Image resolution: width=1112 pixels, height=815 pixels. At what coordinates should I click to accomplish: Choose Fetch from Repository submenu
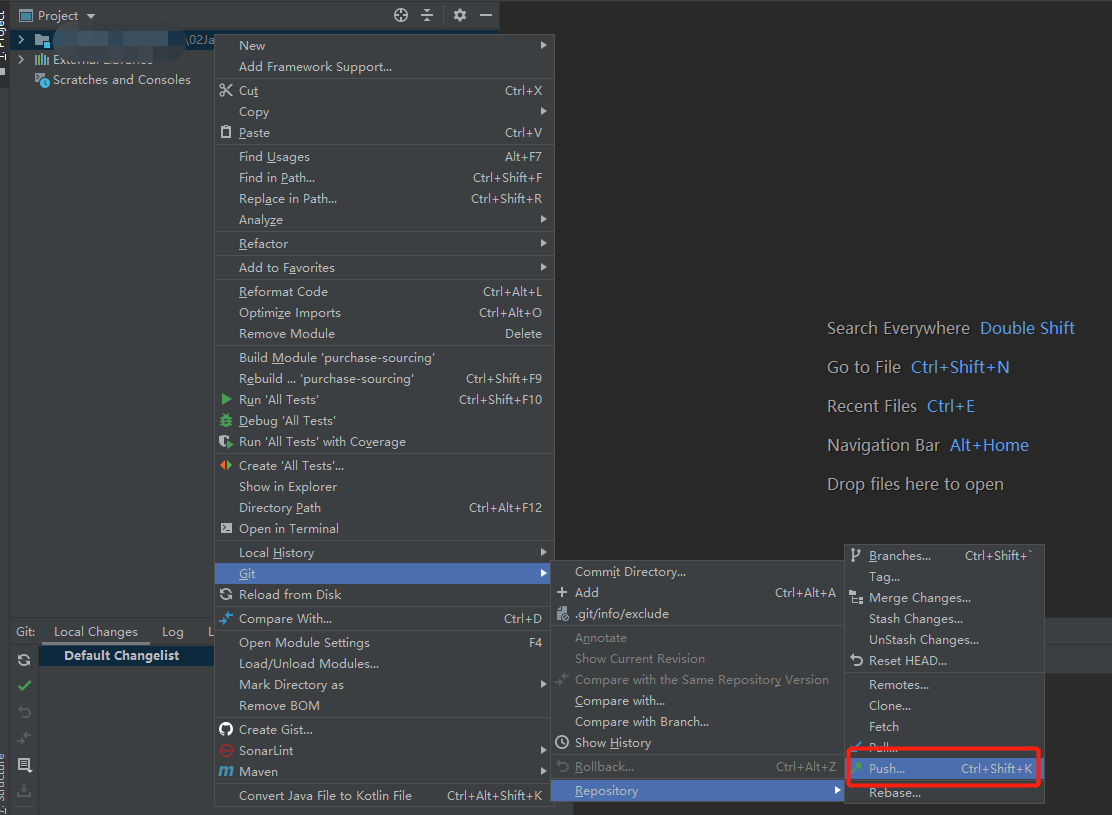coord(945,726)
